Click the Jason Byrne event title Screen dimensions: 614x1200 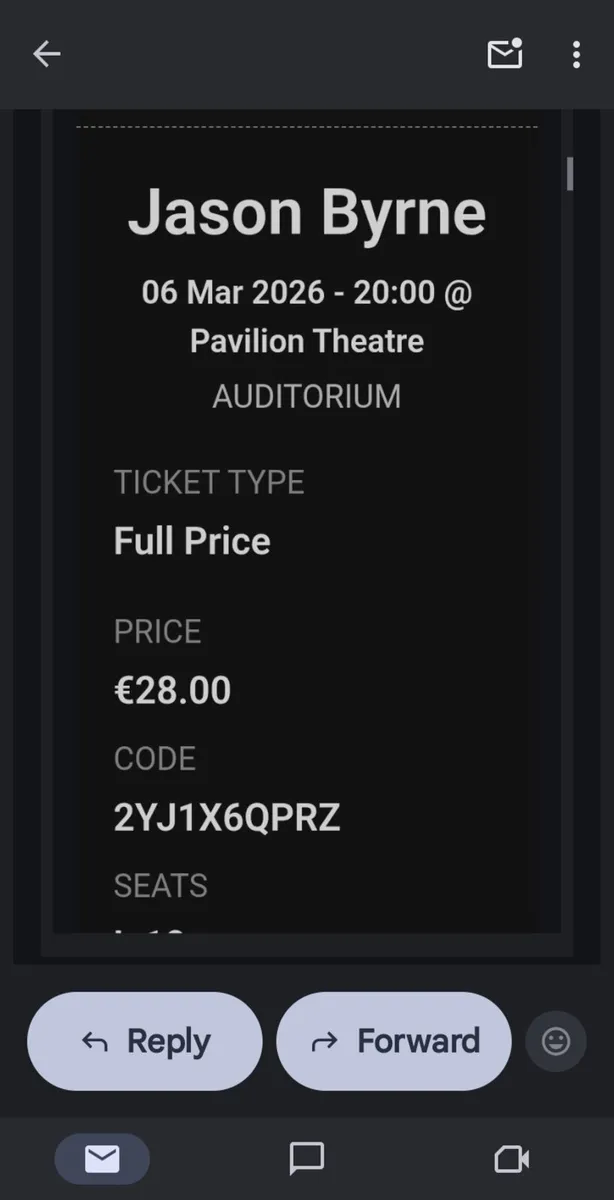[307, 211]
